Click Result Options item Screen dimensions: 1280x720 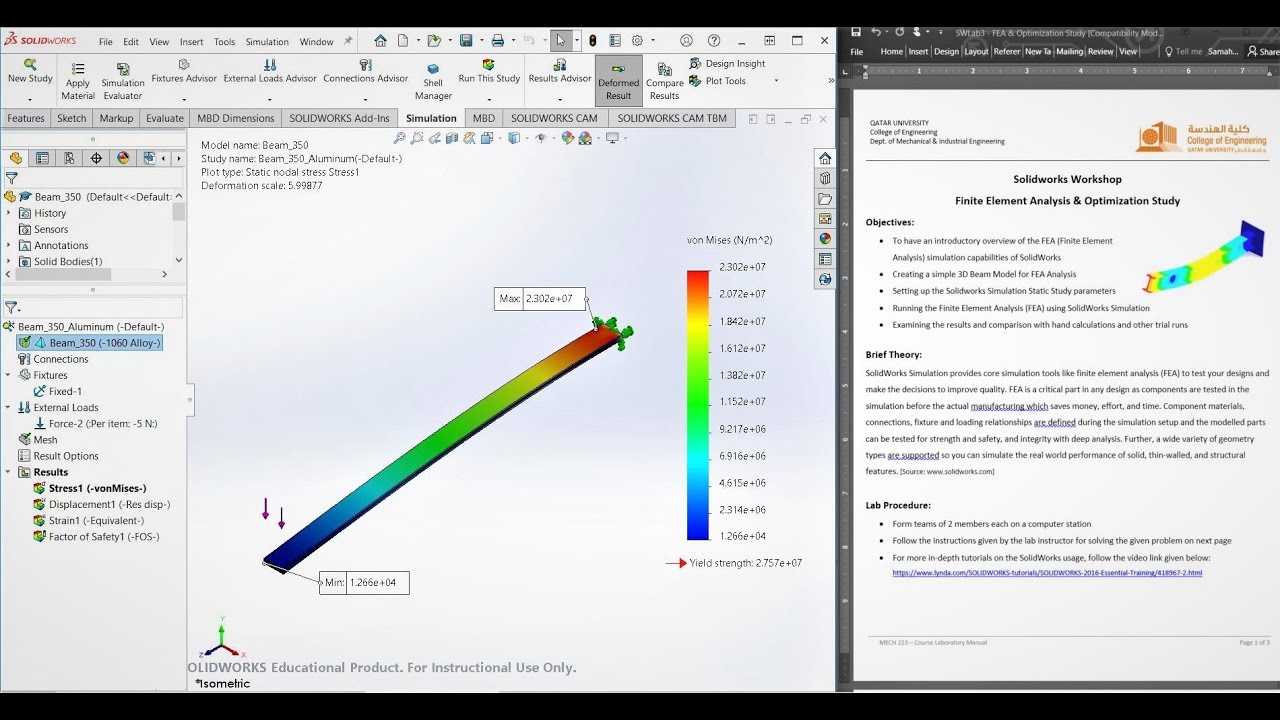pos(58,455)
